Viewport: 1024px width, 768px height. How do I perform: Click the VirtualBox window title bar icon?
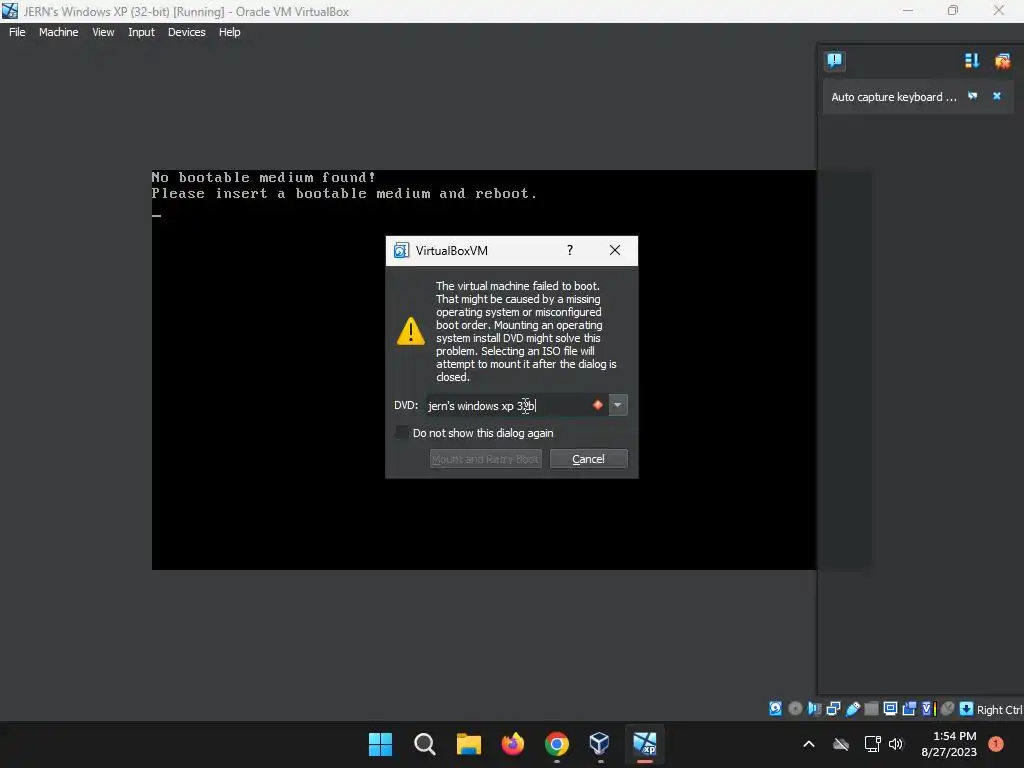tap(10, 11)
